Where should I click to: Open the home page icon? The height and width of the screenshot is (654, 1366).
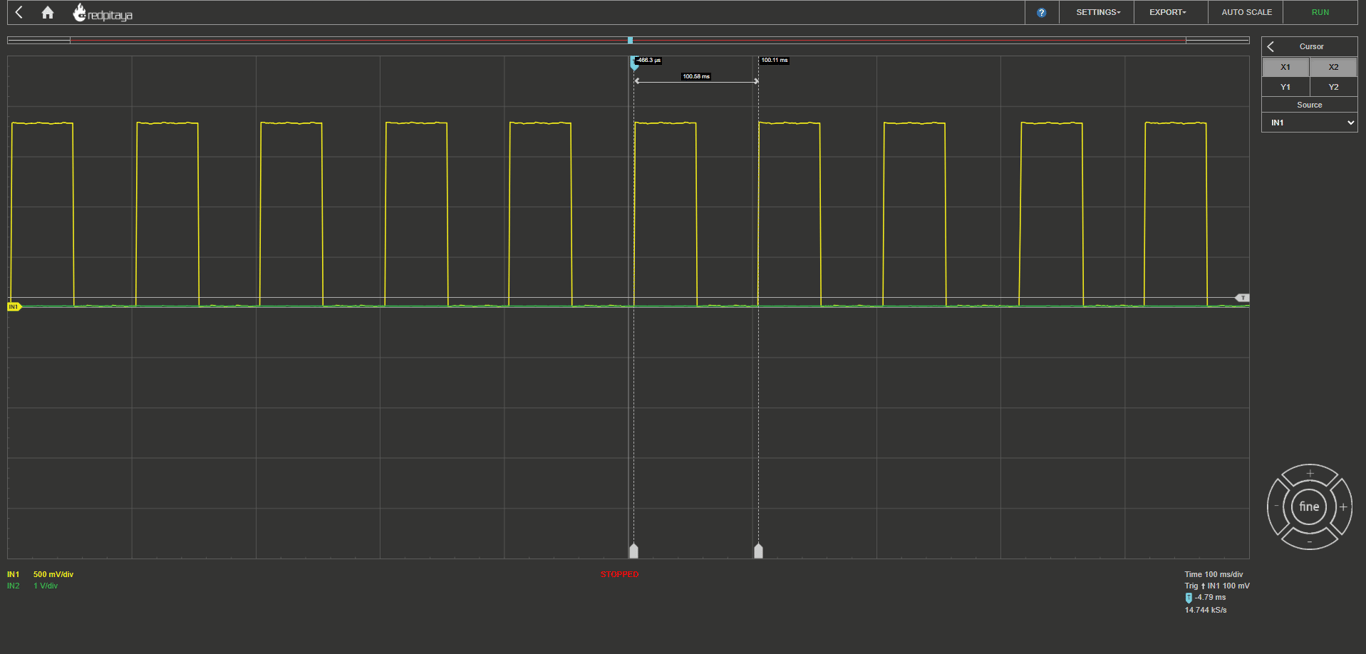coord(47,12)
